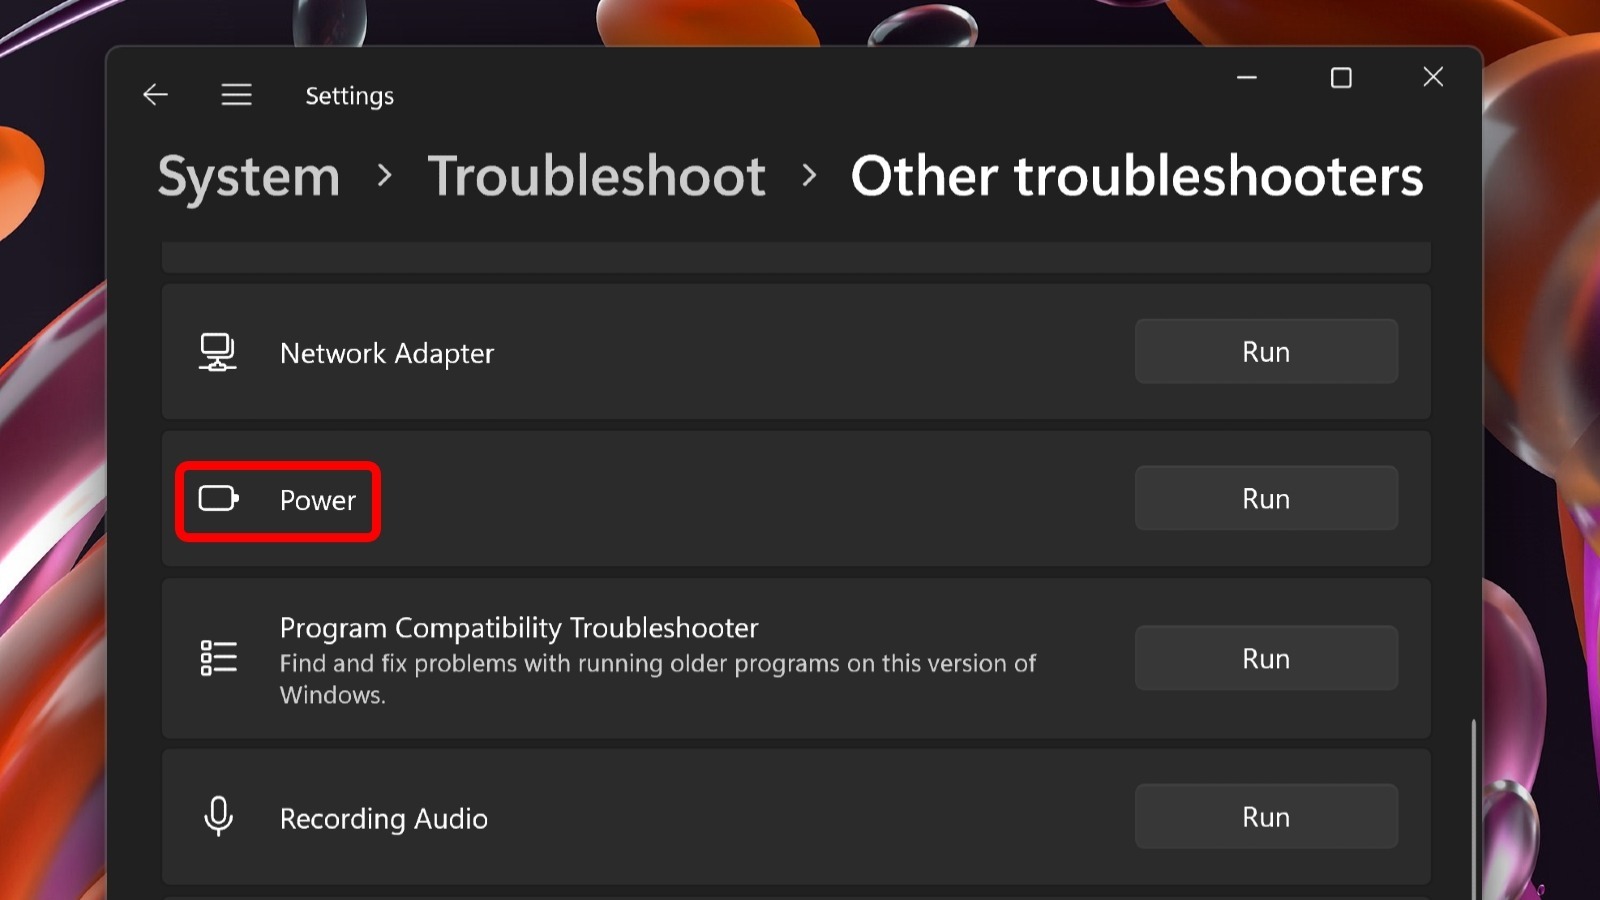
Task: Click the Recording Audio label
Action: tap(384, 818)
